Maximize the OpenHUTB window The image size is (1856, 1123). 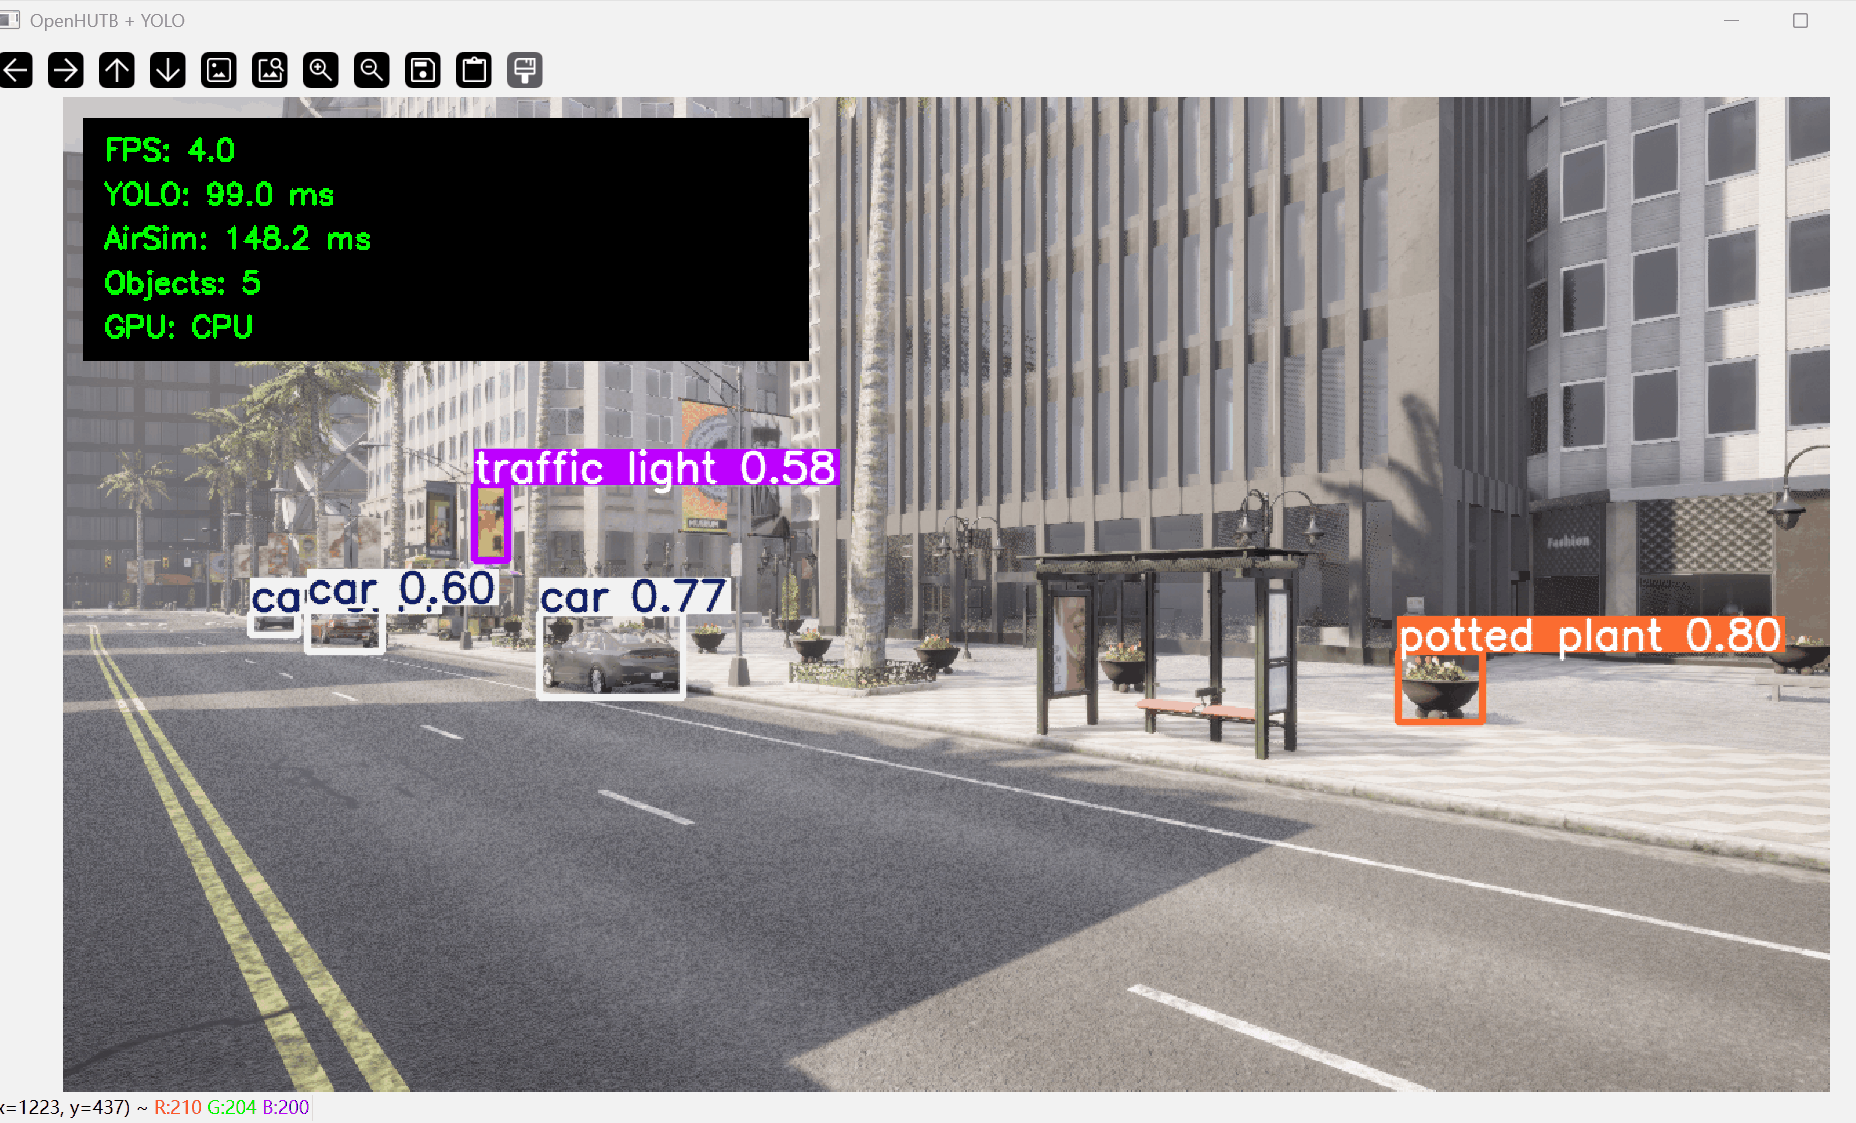tap(1801, 20)
